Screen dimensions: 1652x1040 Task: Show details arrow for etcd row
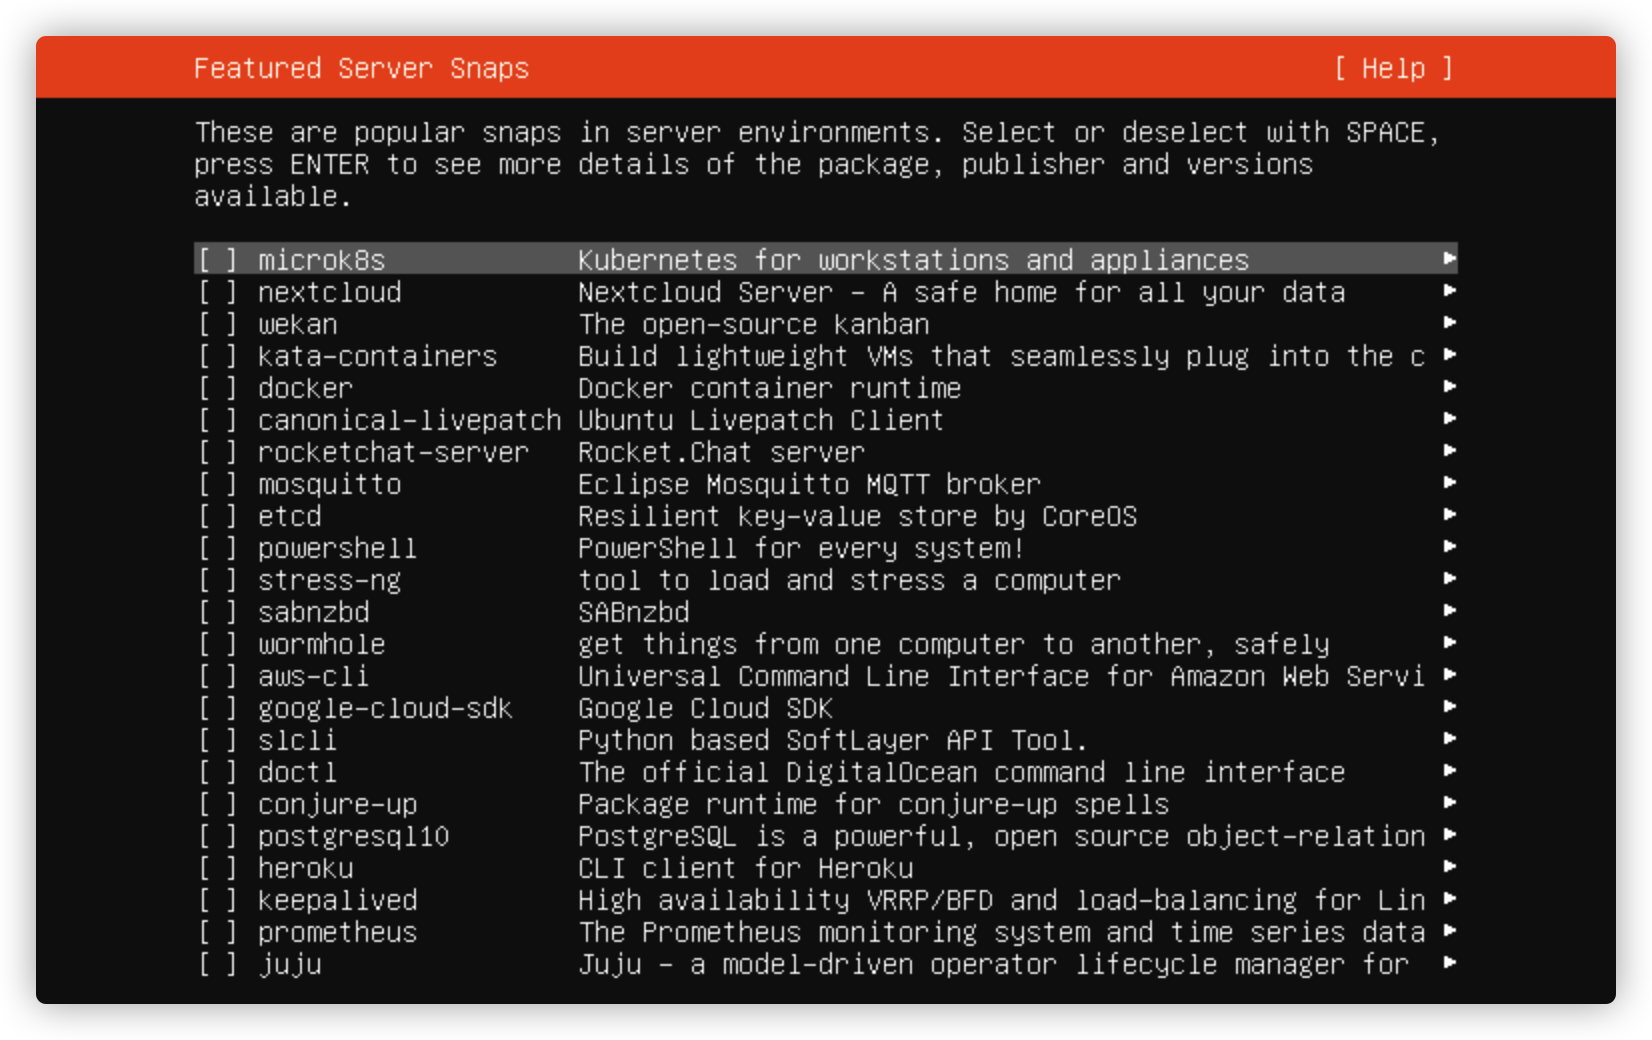click(1449, 515)
